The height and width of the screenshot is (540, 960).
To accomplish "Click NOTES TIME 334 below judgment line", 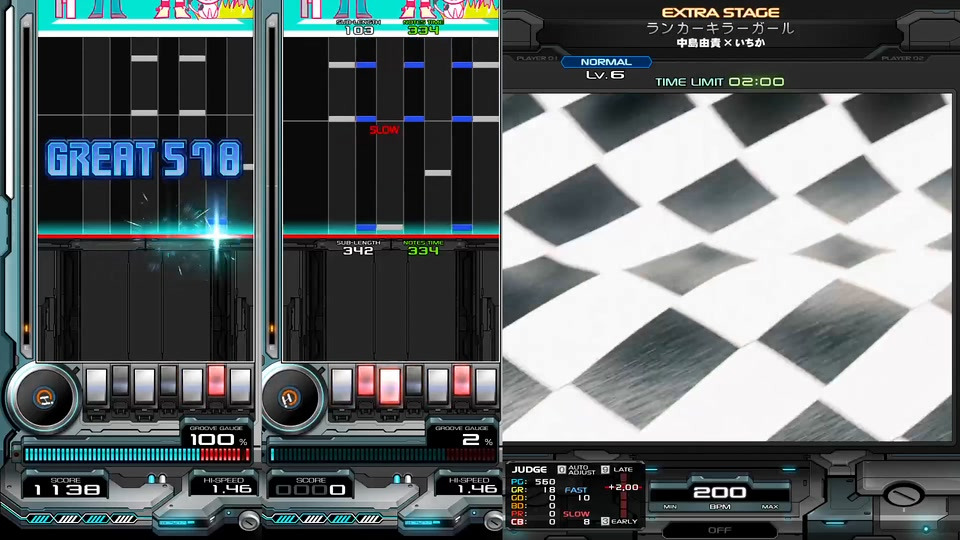I will [x=424, y=247].
